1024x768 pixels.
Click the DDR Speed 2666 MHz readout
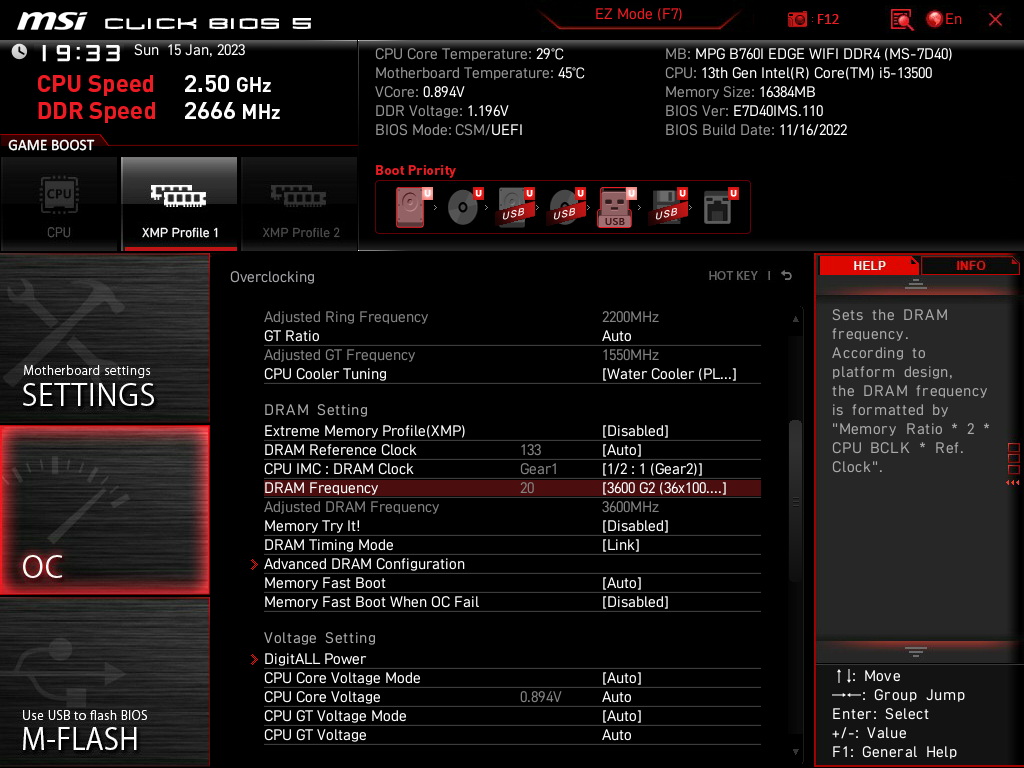pos(159,111)
